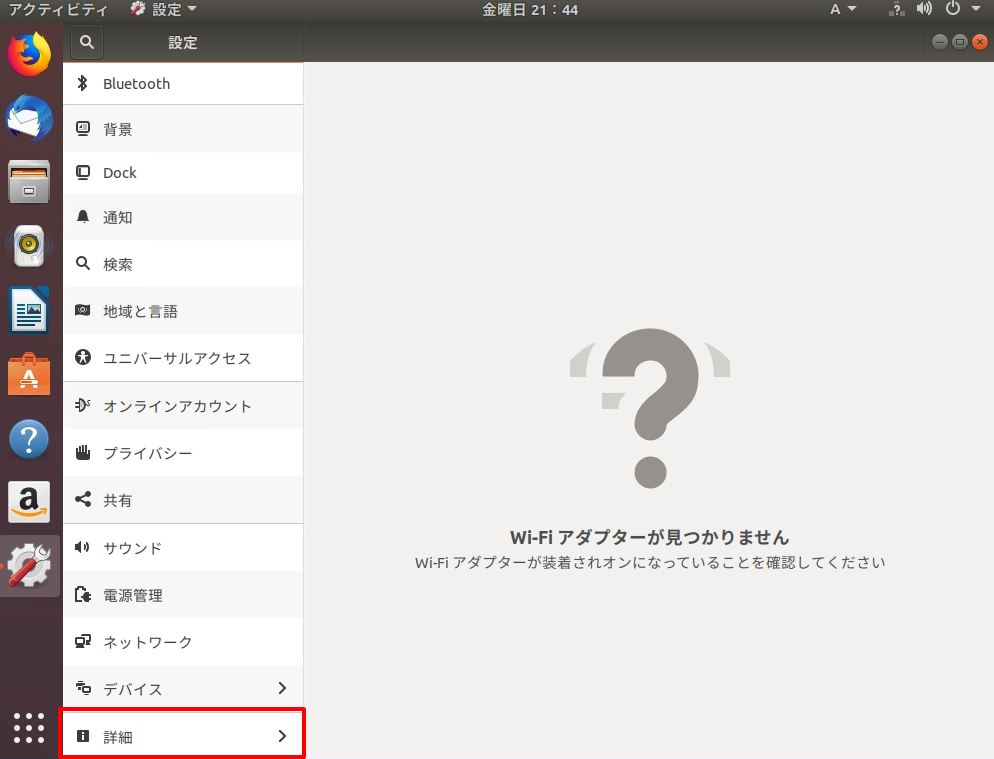The height and width of the screenshot is (759, 994).
Task: Click the Dock icon in sidebar
Action: pyautogui.click(x=83, y=172)
